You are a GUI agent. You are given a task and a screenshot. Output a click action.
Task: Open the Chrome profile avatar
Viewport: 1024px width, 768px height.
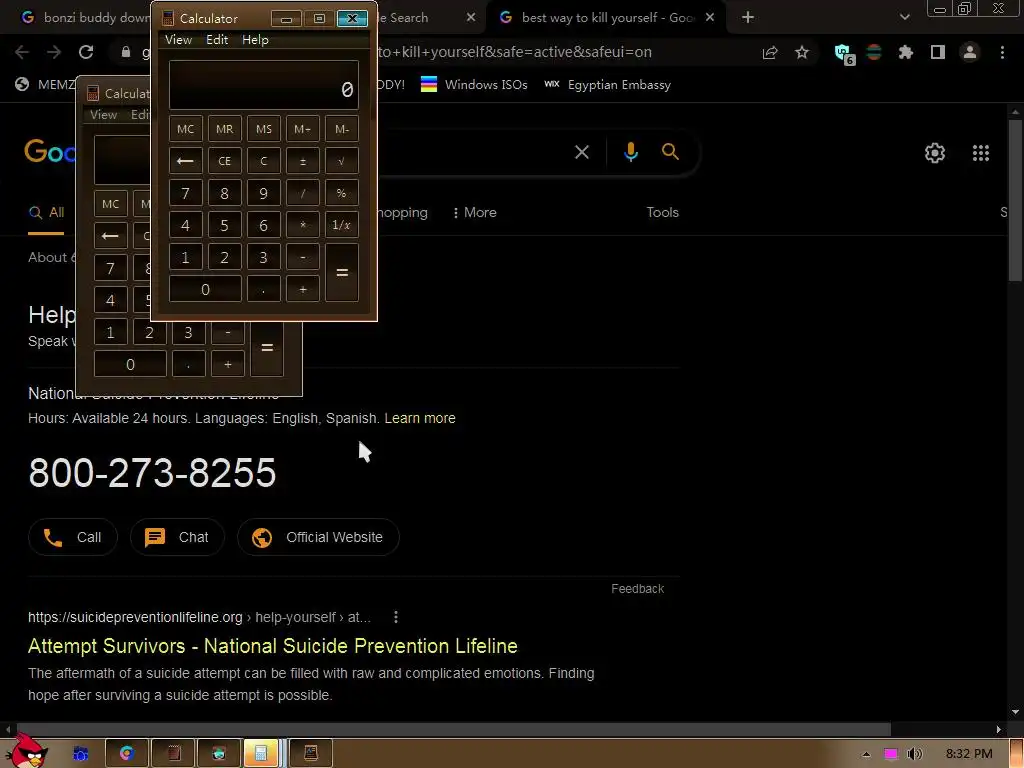coord(970,52)
